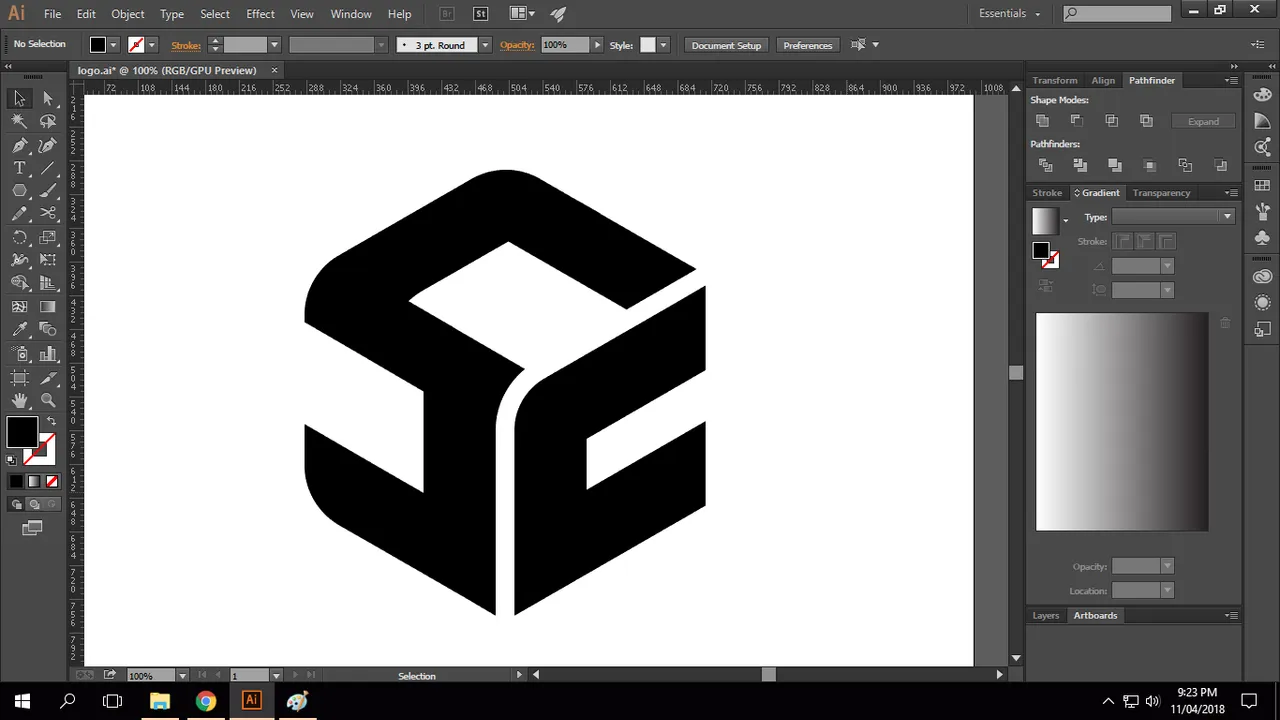Select the Mesh tool
1280x720 pixels.
(19, 307)
